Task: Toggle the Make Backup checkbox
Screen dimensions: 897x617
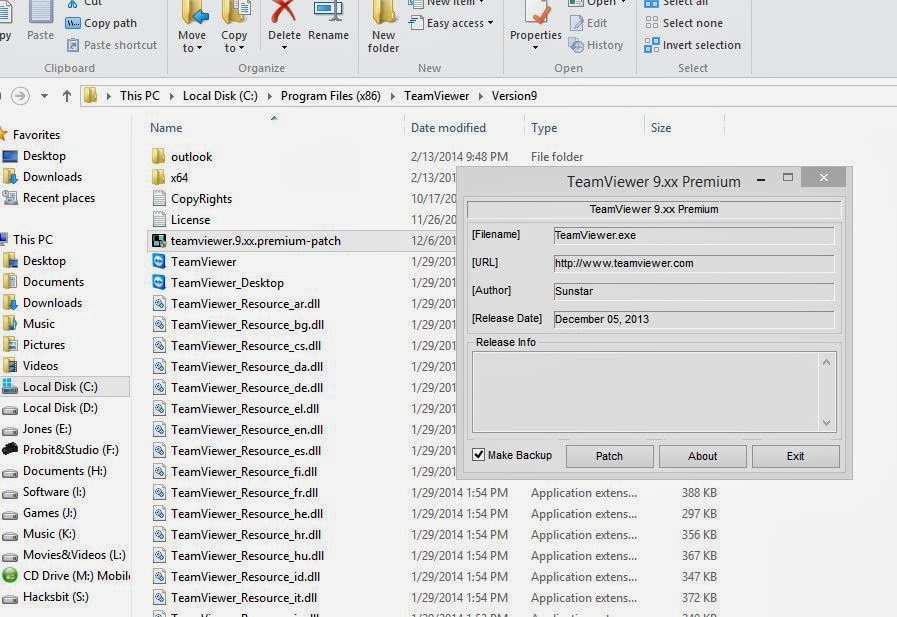Action: (x=478, y=455)
